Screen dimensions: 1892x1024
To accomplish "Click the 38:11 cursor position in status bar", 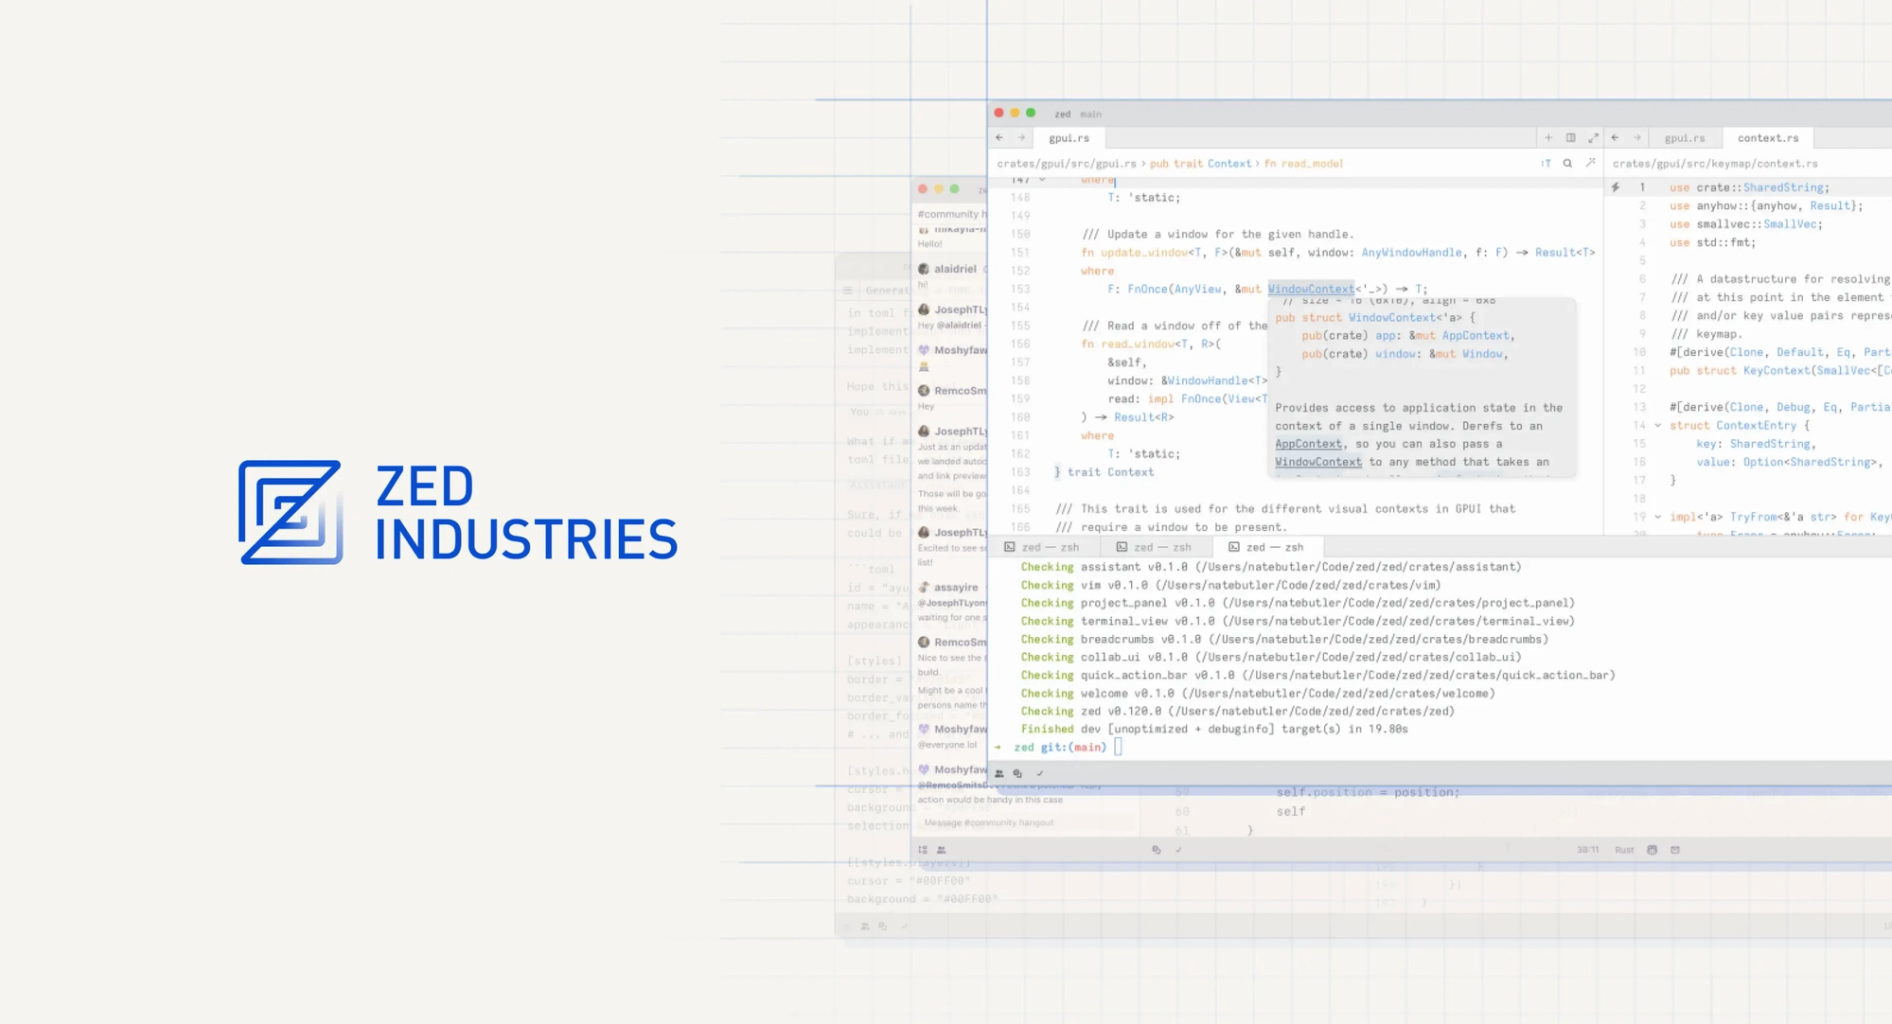I will coord(1588,850).
